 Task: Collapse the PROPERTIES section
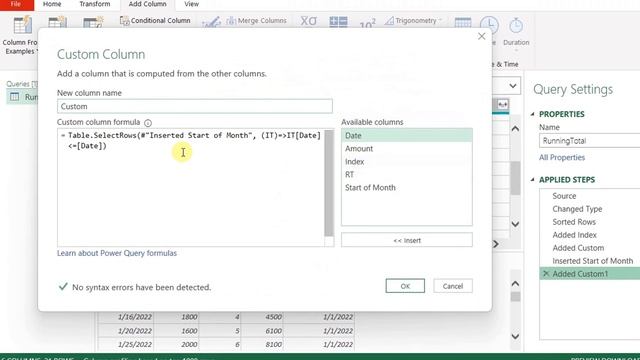click(x=532, y=114)
